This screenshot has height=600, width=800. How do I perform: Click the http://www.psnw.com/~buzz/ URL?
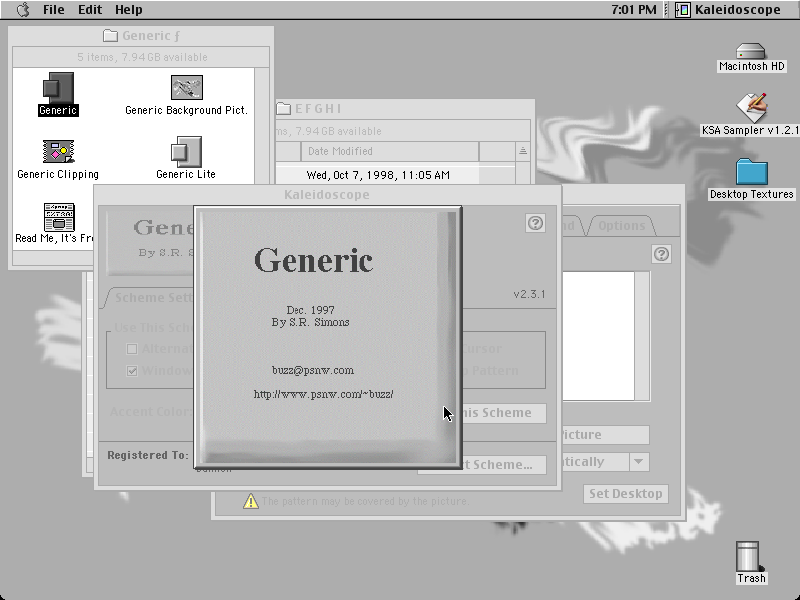pyautogui.click(x=323, y=394)
